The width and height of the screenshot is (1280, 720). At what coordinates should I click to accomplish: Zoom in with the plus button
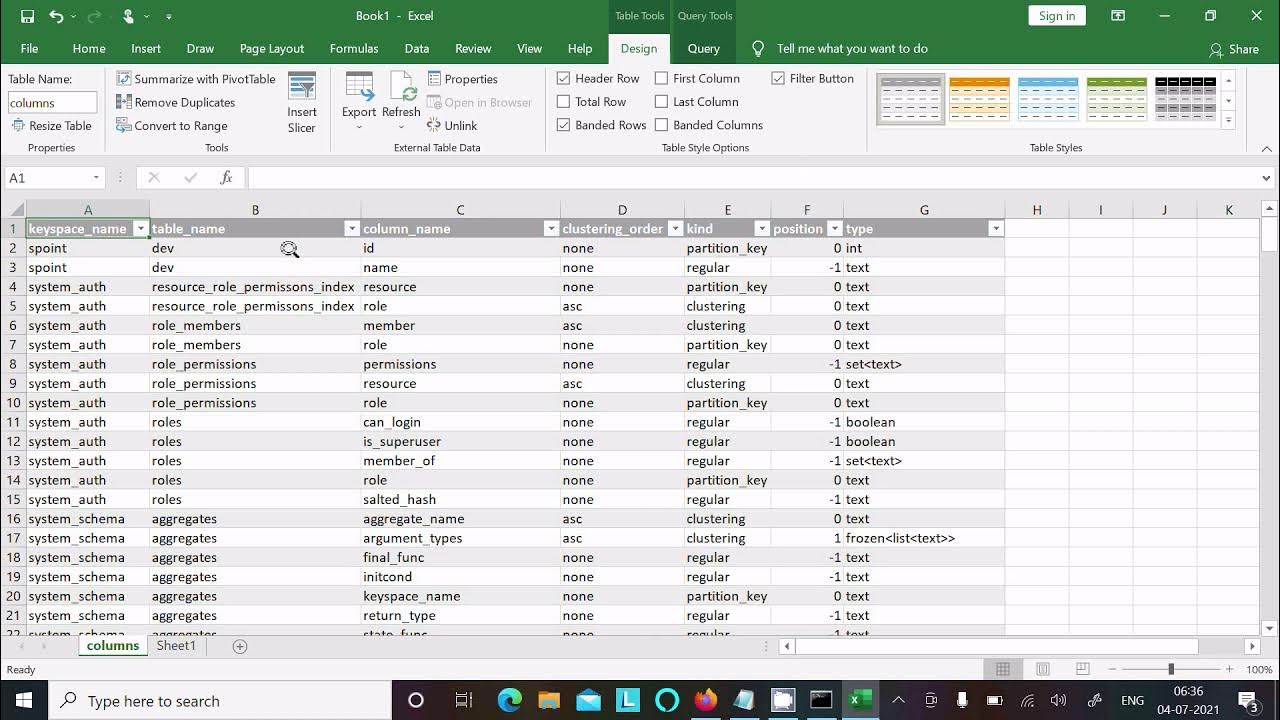1229,669
